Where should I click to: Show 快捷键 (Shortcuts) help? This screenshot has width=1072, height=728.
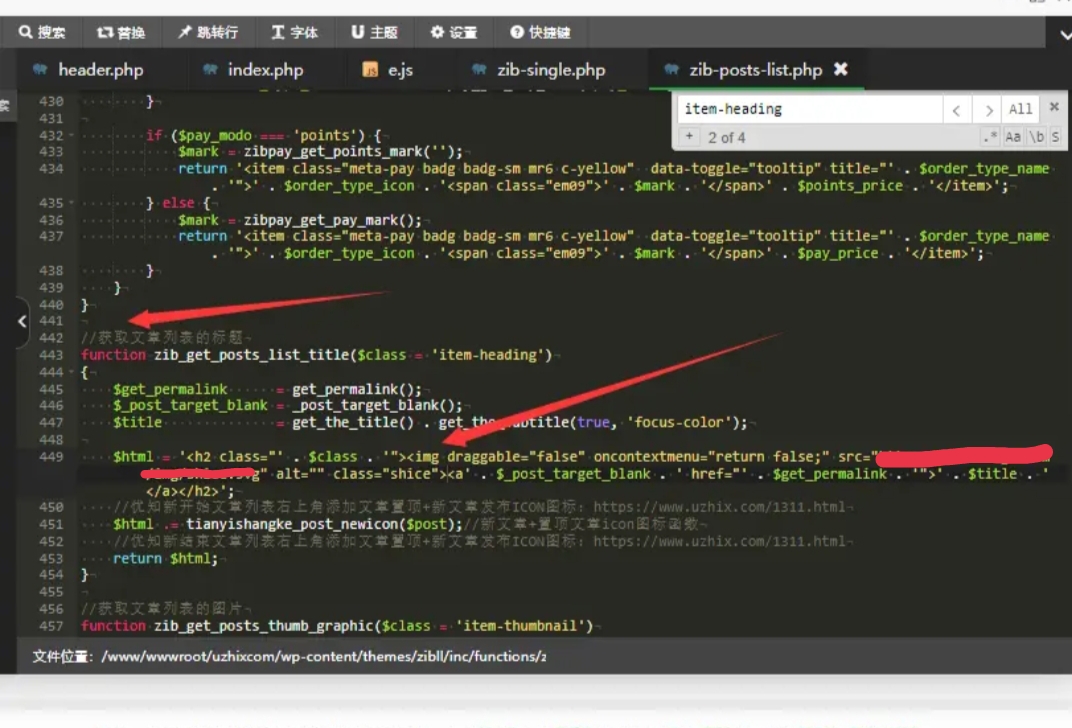click(x=540, y=32)
